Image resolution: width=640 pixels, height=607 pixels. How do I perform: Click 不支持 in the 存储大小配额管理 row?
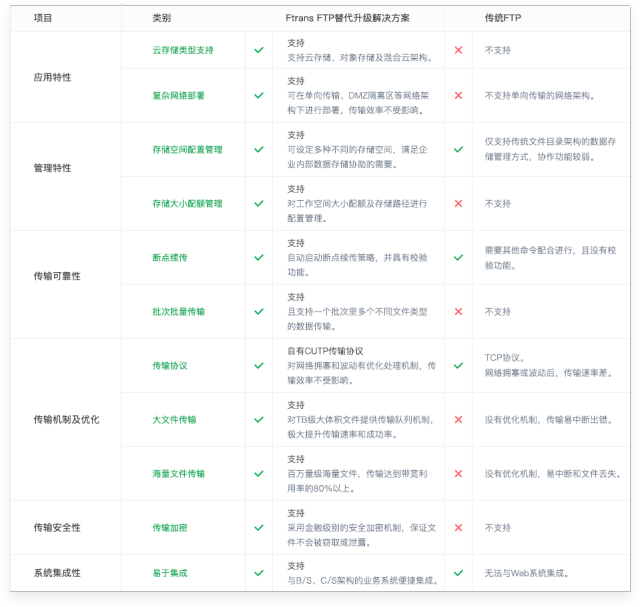coord(498,203)
